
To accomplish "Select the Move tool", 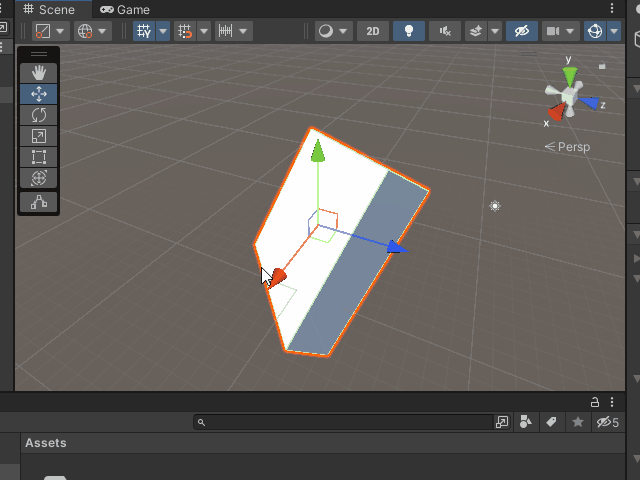I will (x=39, y=94).
